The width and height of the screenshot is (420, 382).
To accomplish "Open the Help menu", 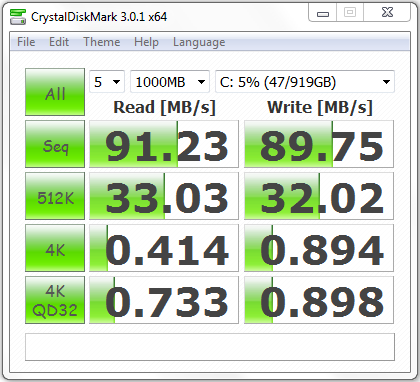I will [146, 42].
